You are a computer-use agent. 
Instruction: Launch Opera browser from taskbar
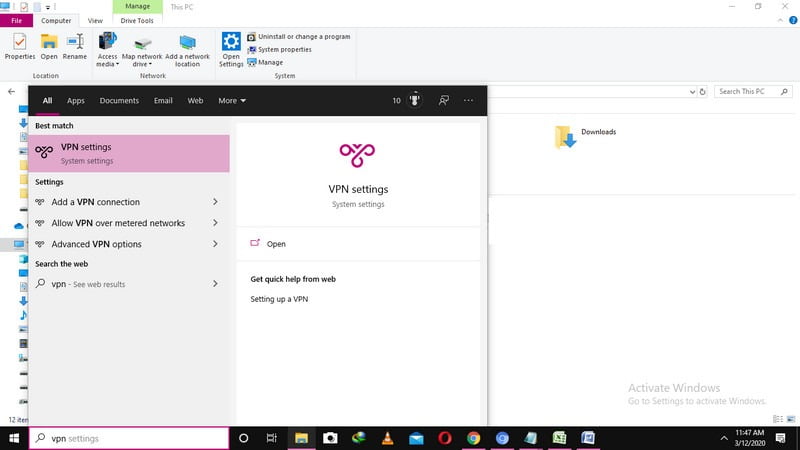click(x=445, y=438)
